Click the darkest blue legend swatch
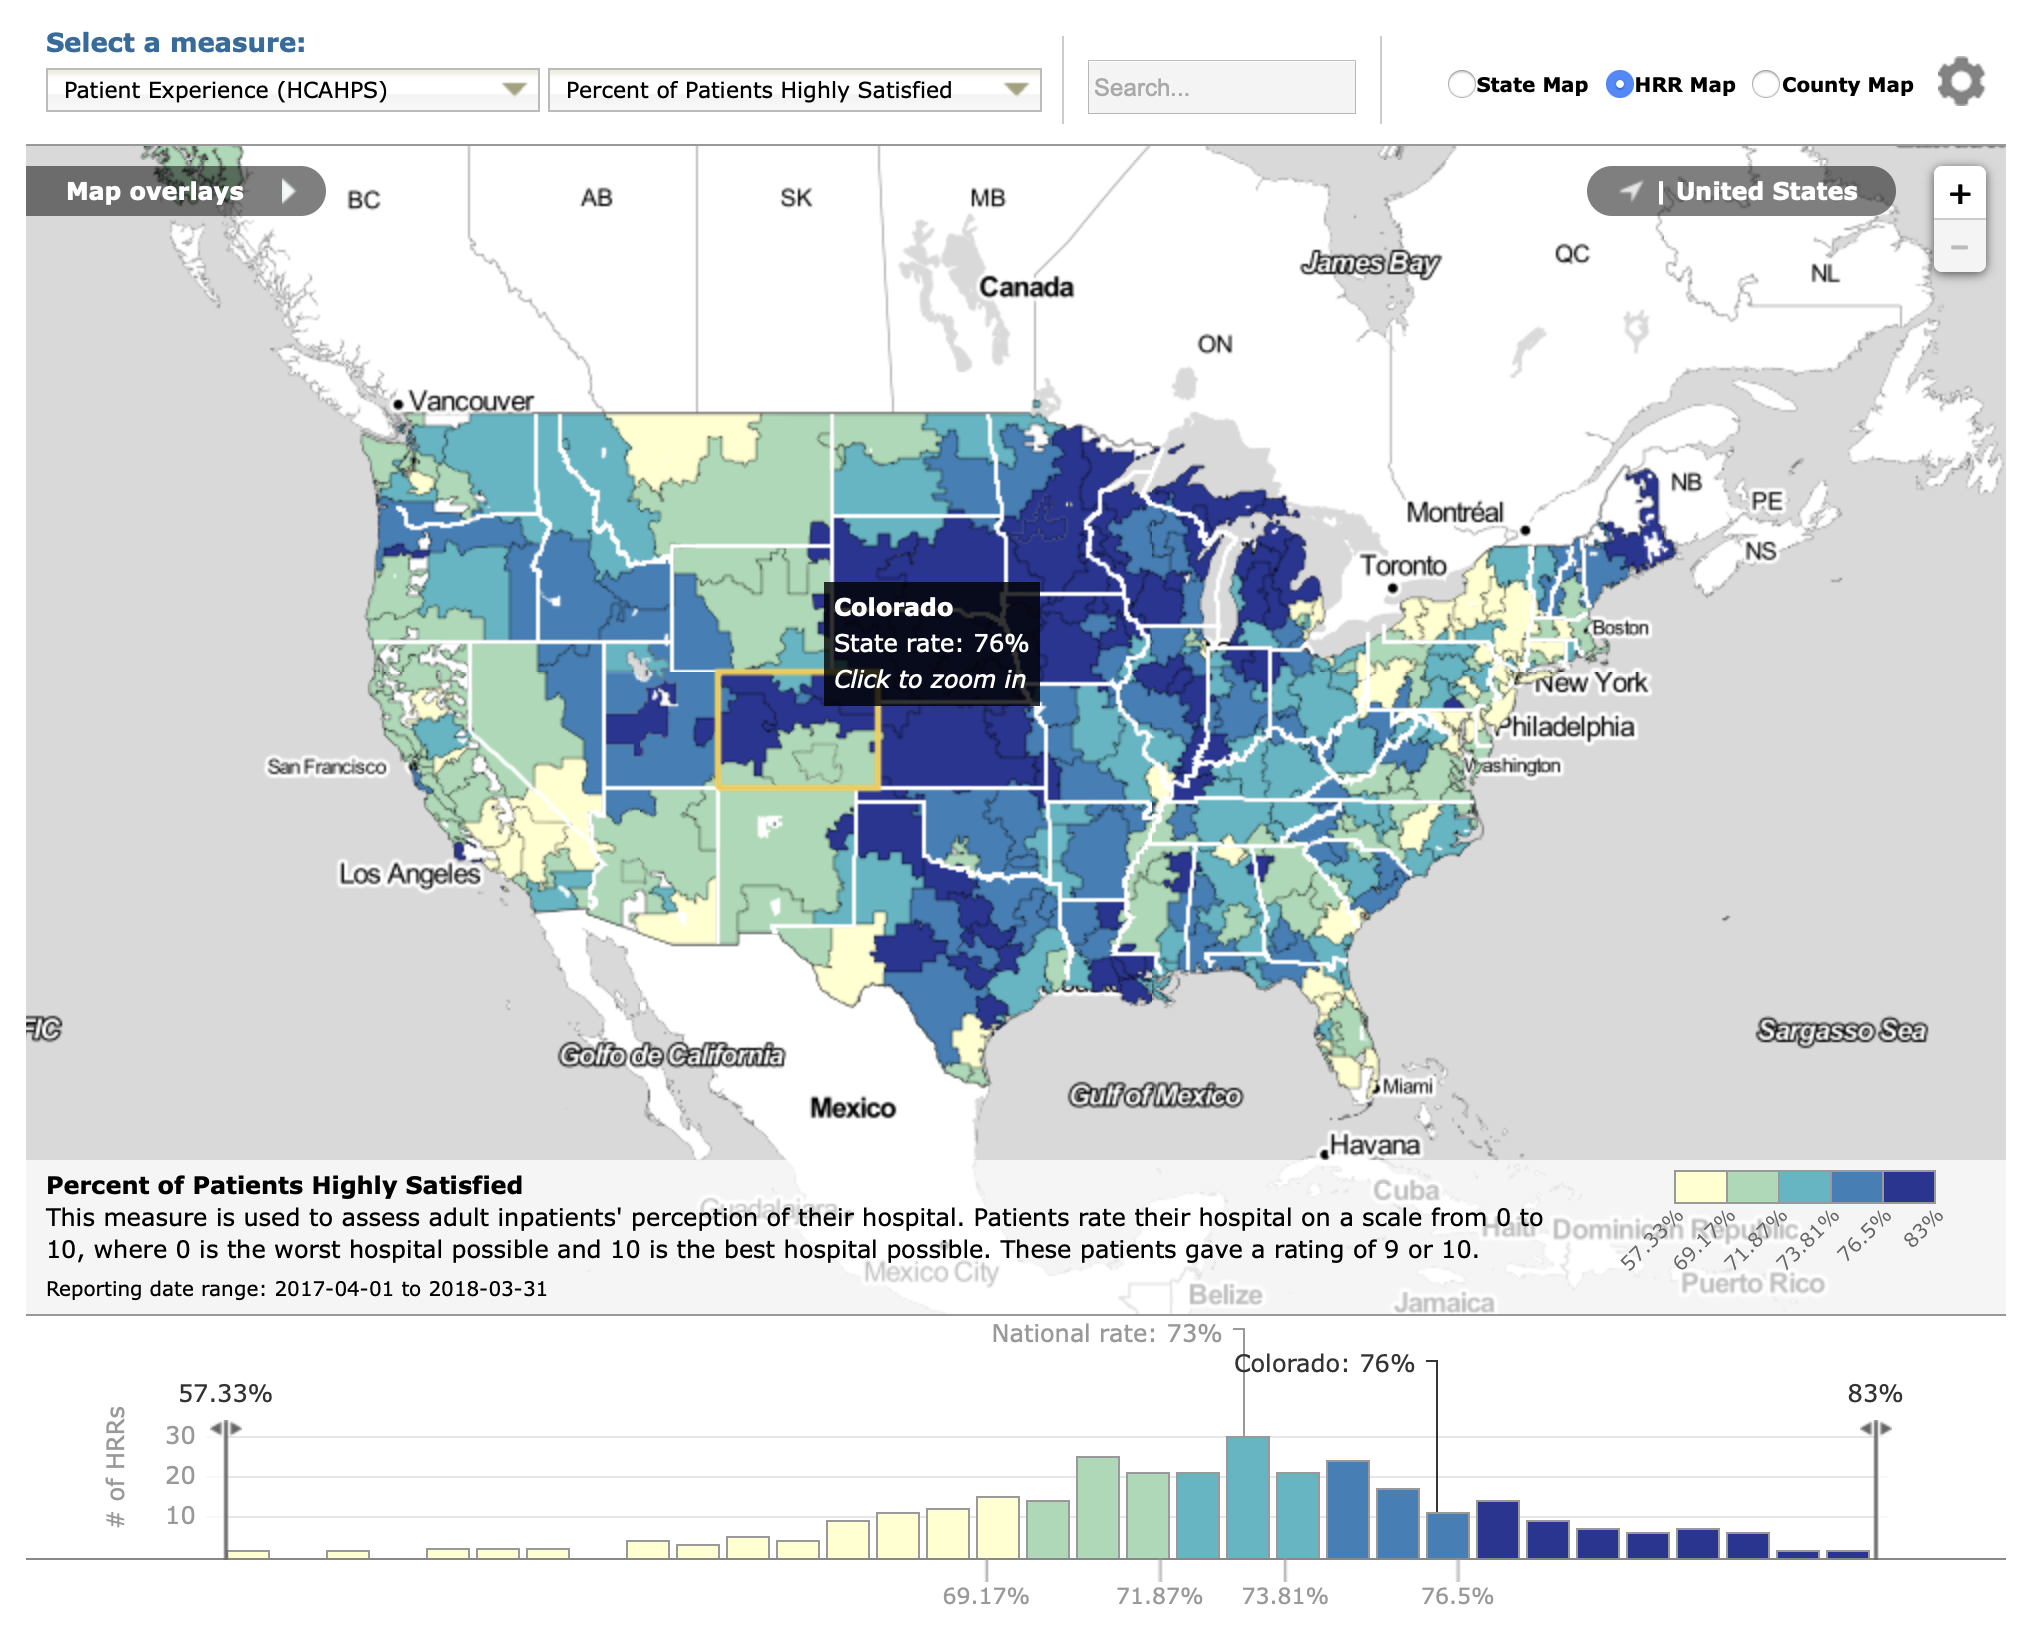The width and height of the screenshot is (2026, 1628). point(1908,1187)
